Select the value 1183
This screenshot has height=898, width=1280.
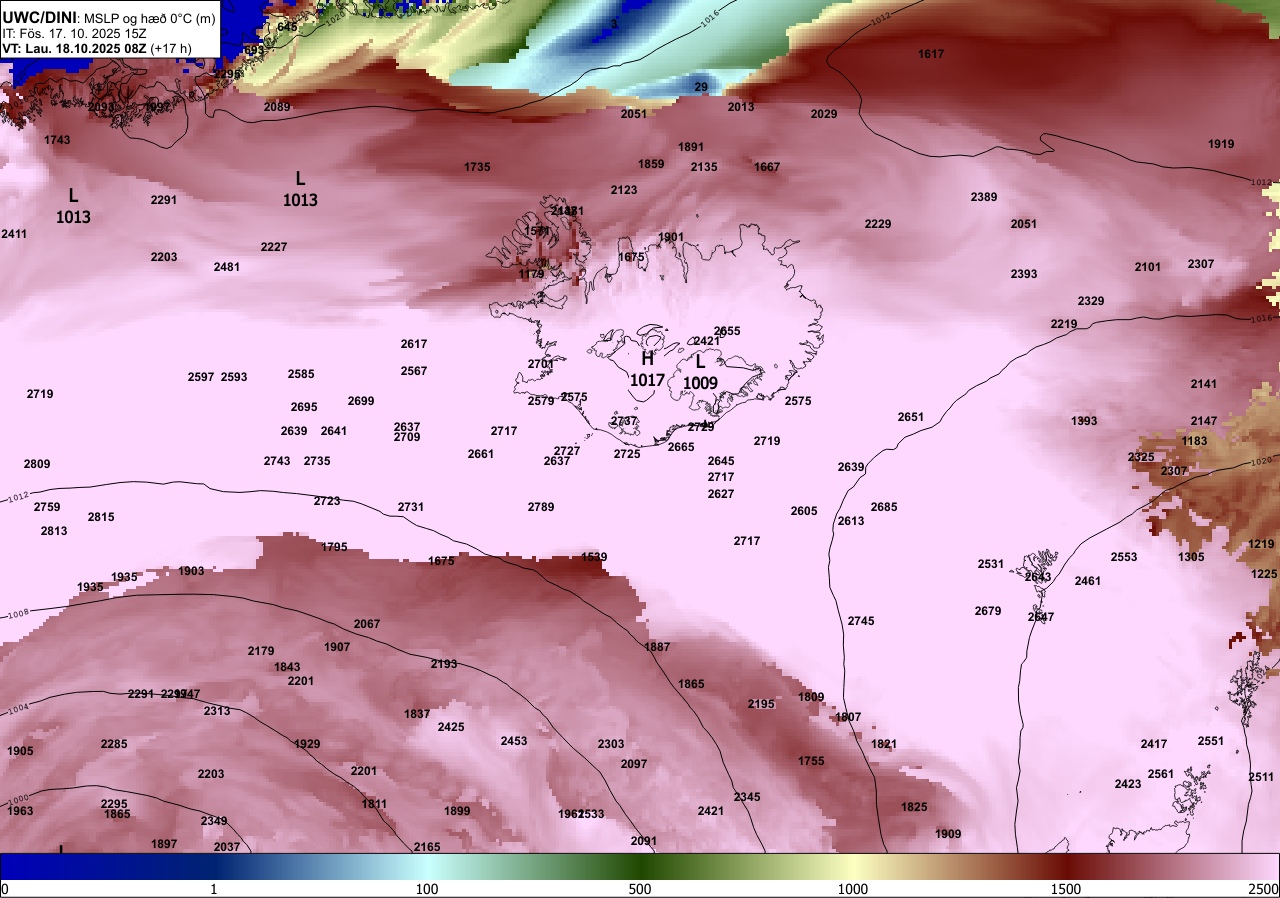pos(1194,441)
